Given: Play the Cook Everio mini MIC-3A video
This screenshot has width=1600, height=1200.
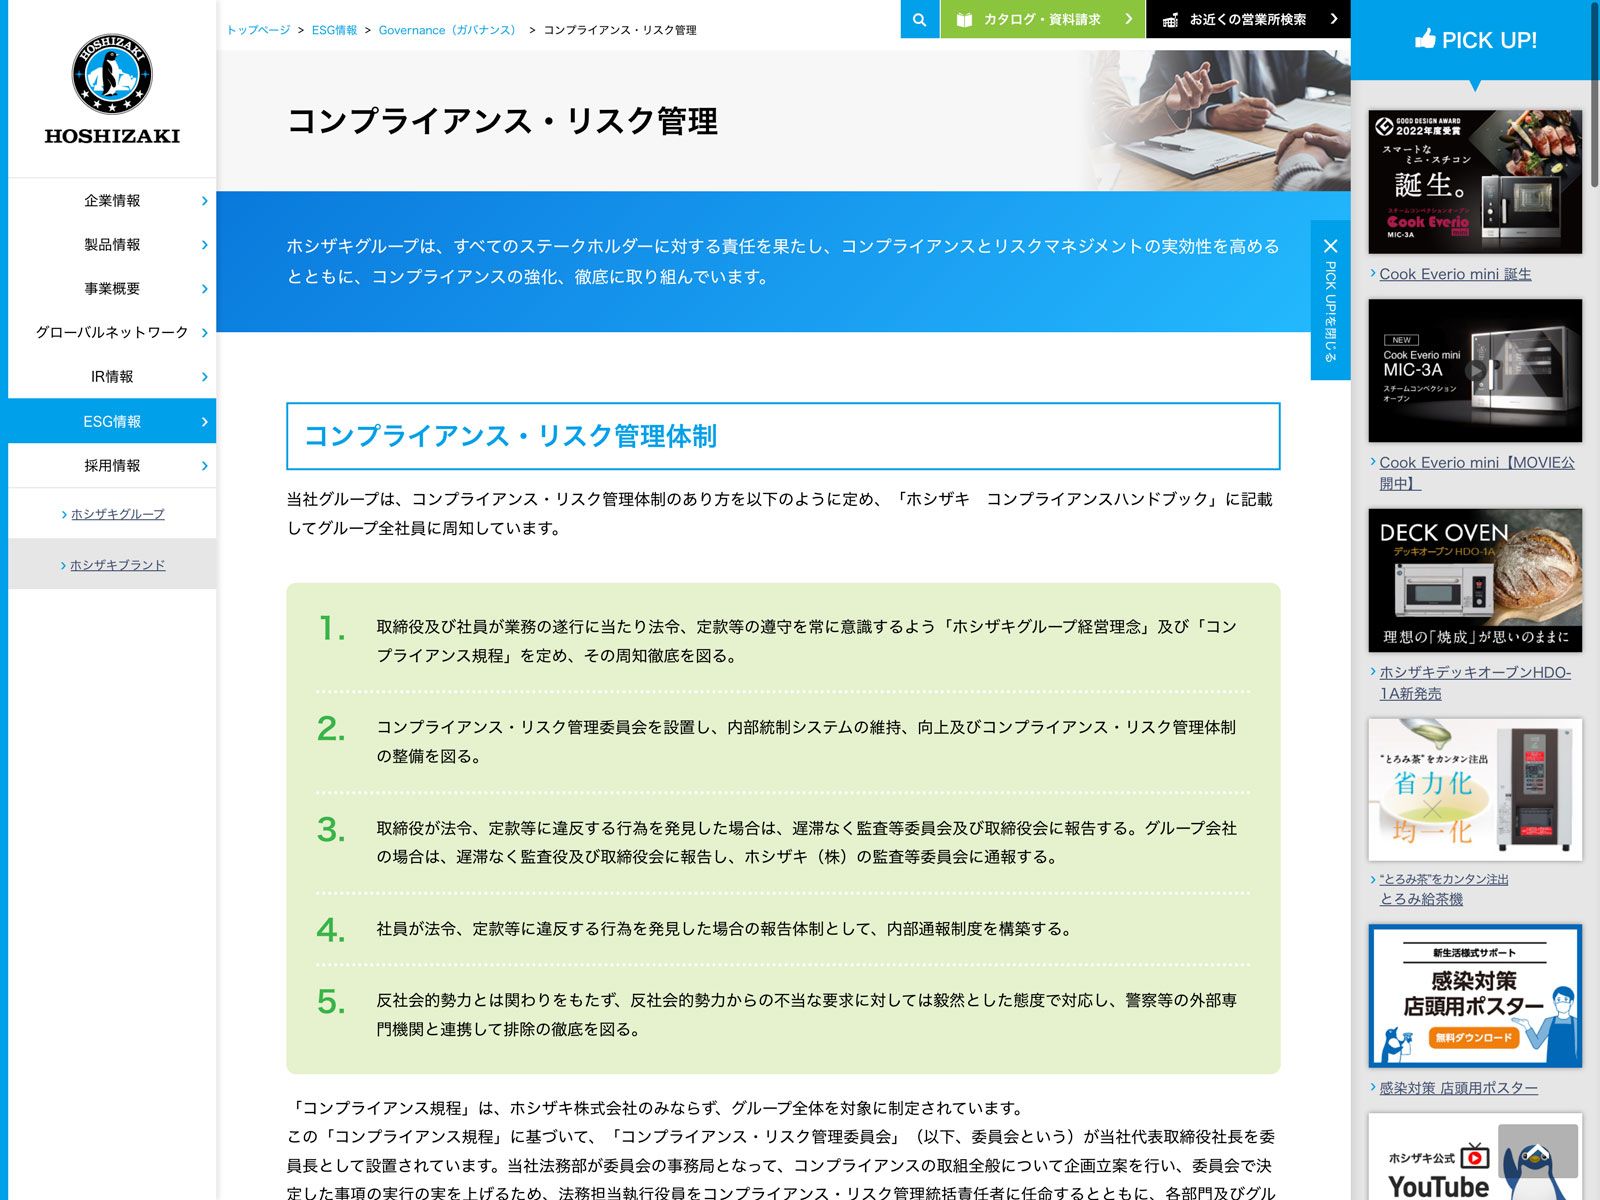Looking at the screenshot, I should [x=1475, y=371].
